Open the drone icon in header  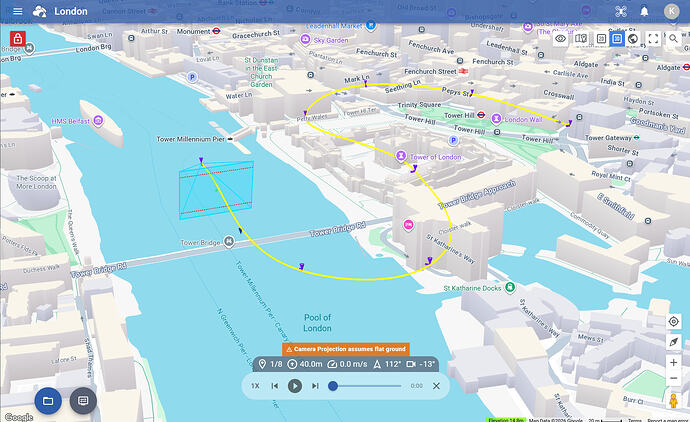(x=621, y=11)
